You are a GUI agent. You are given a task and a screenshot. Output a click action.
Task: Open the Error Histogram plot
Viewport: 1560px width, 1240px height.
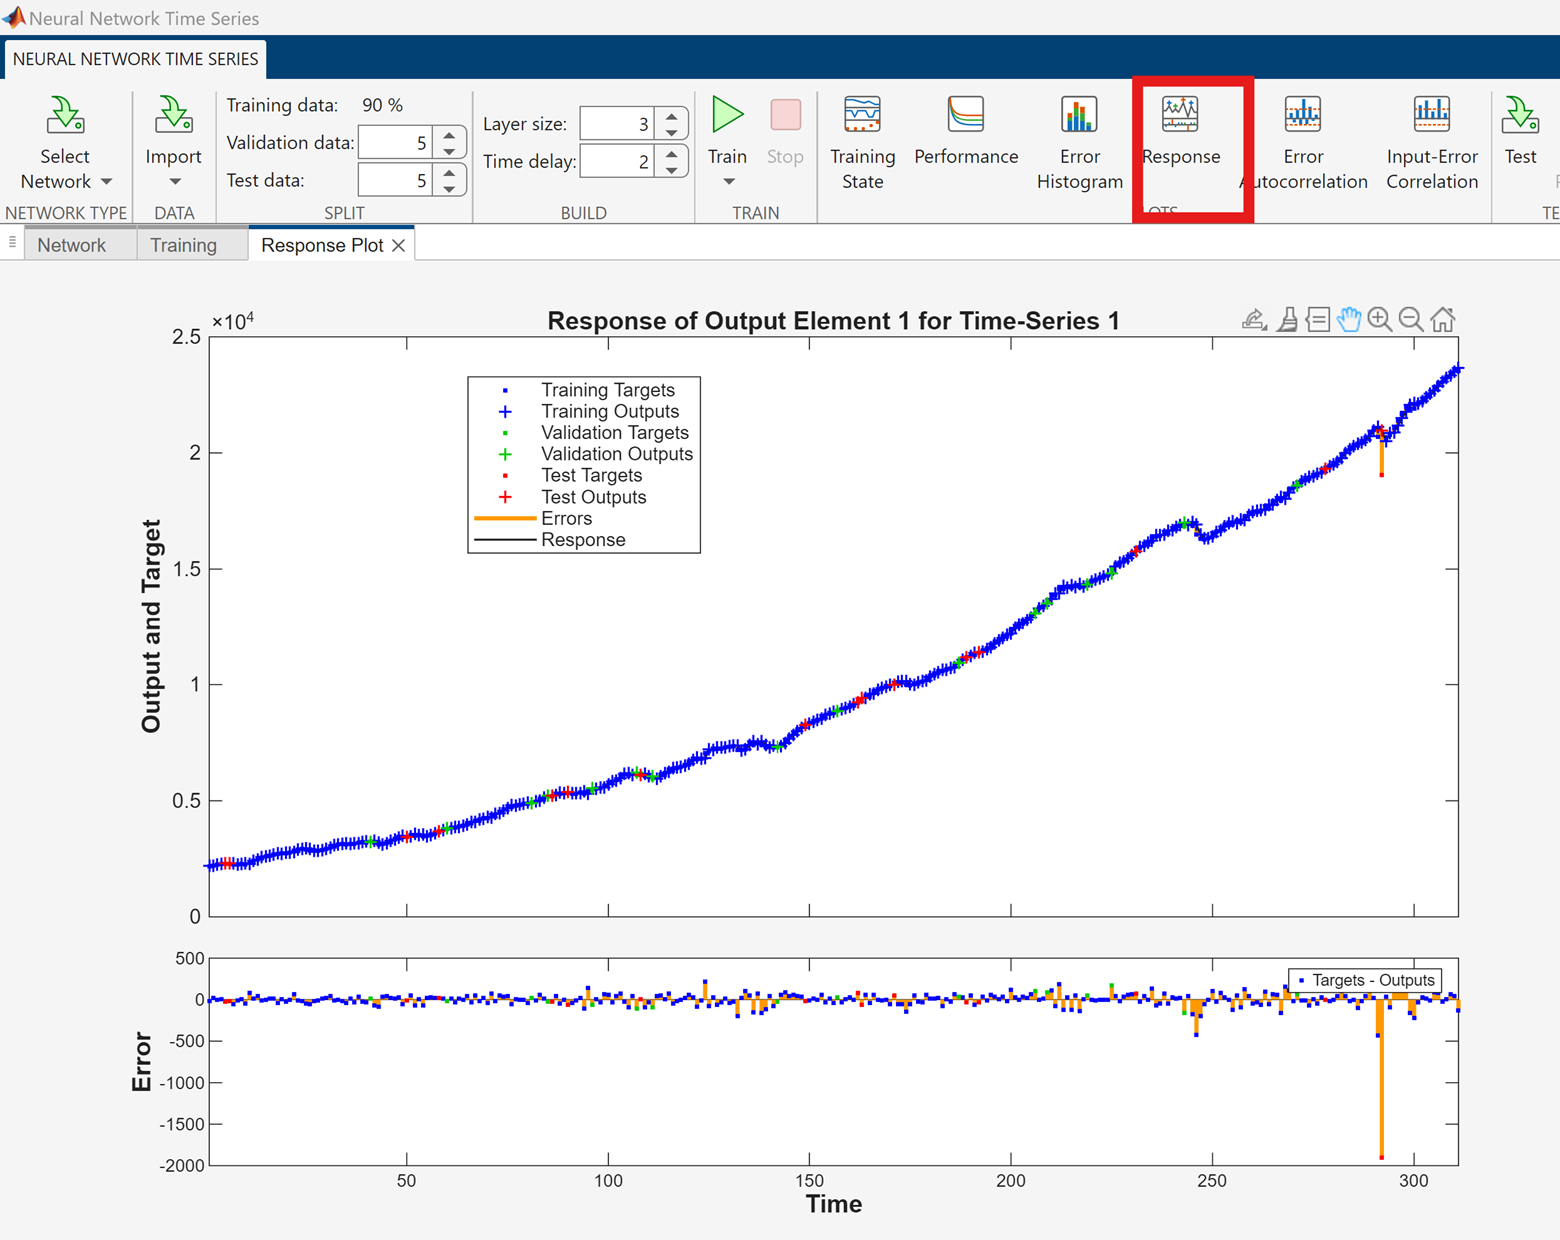[x=1079, y=142]
